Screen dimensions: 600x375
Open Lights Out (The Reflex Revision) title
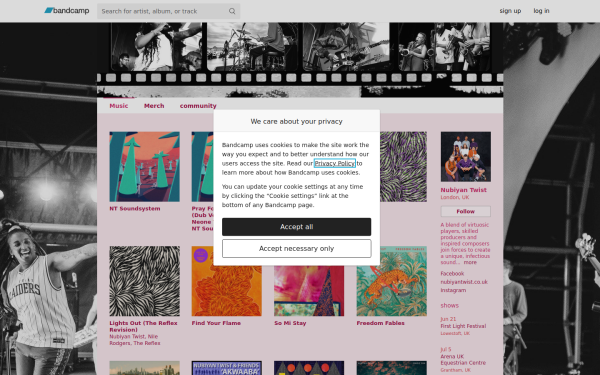(143, 326)
